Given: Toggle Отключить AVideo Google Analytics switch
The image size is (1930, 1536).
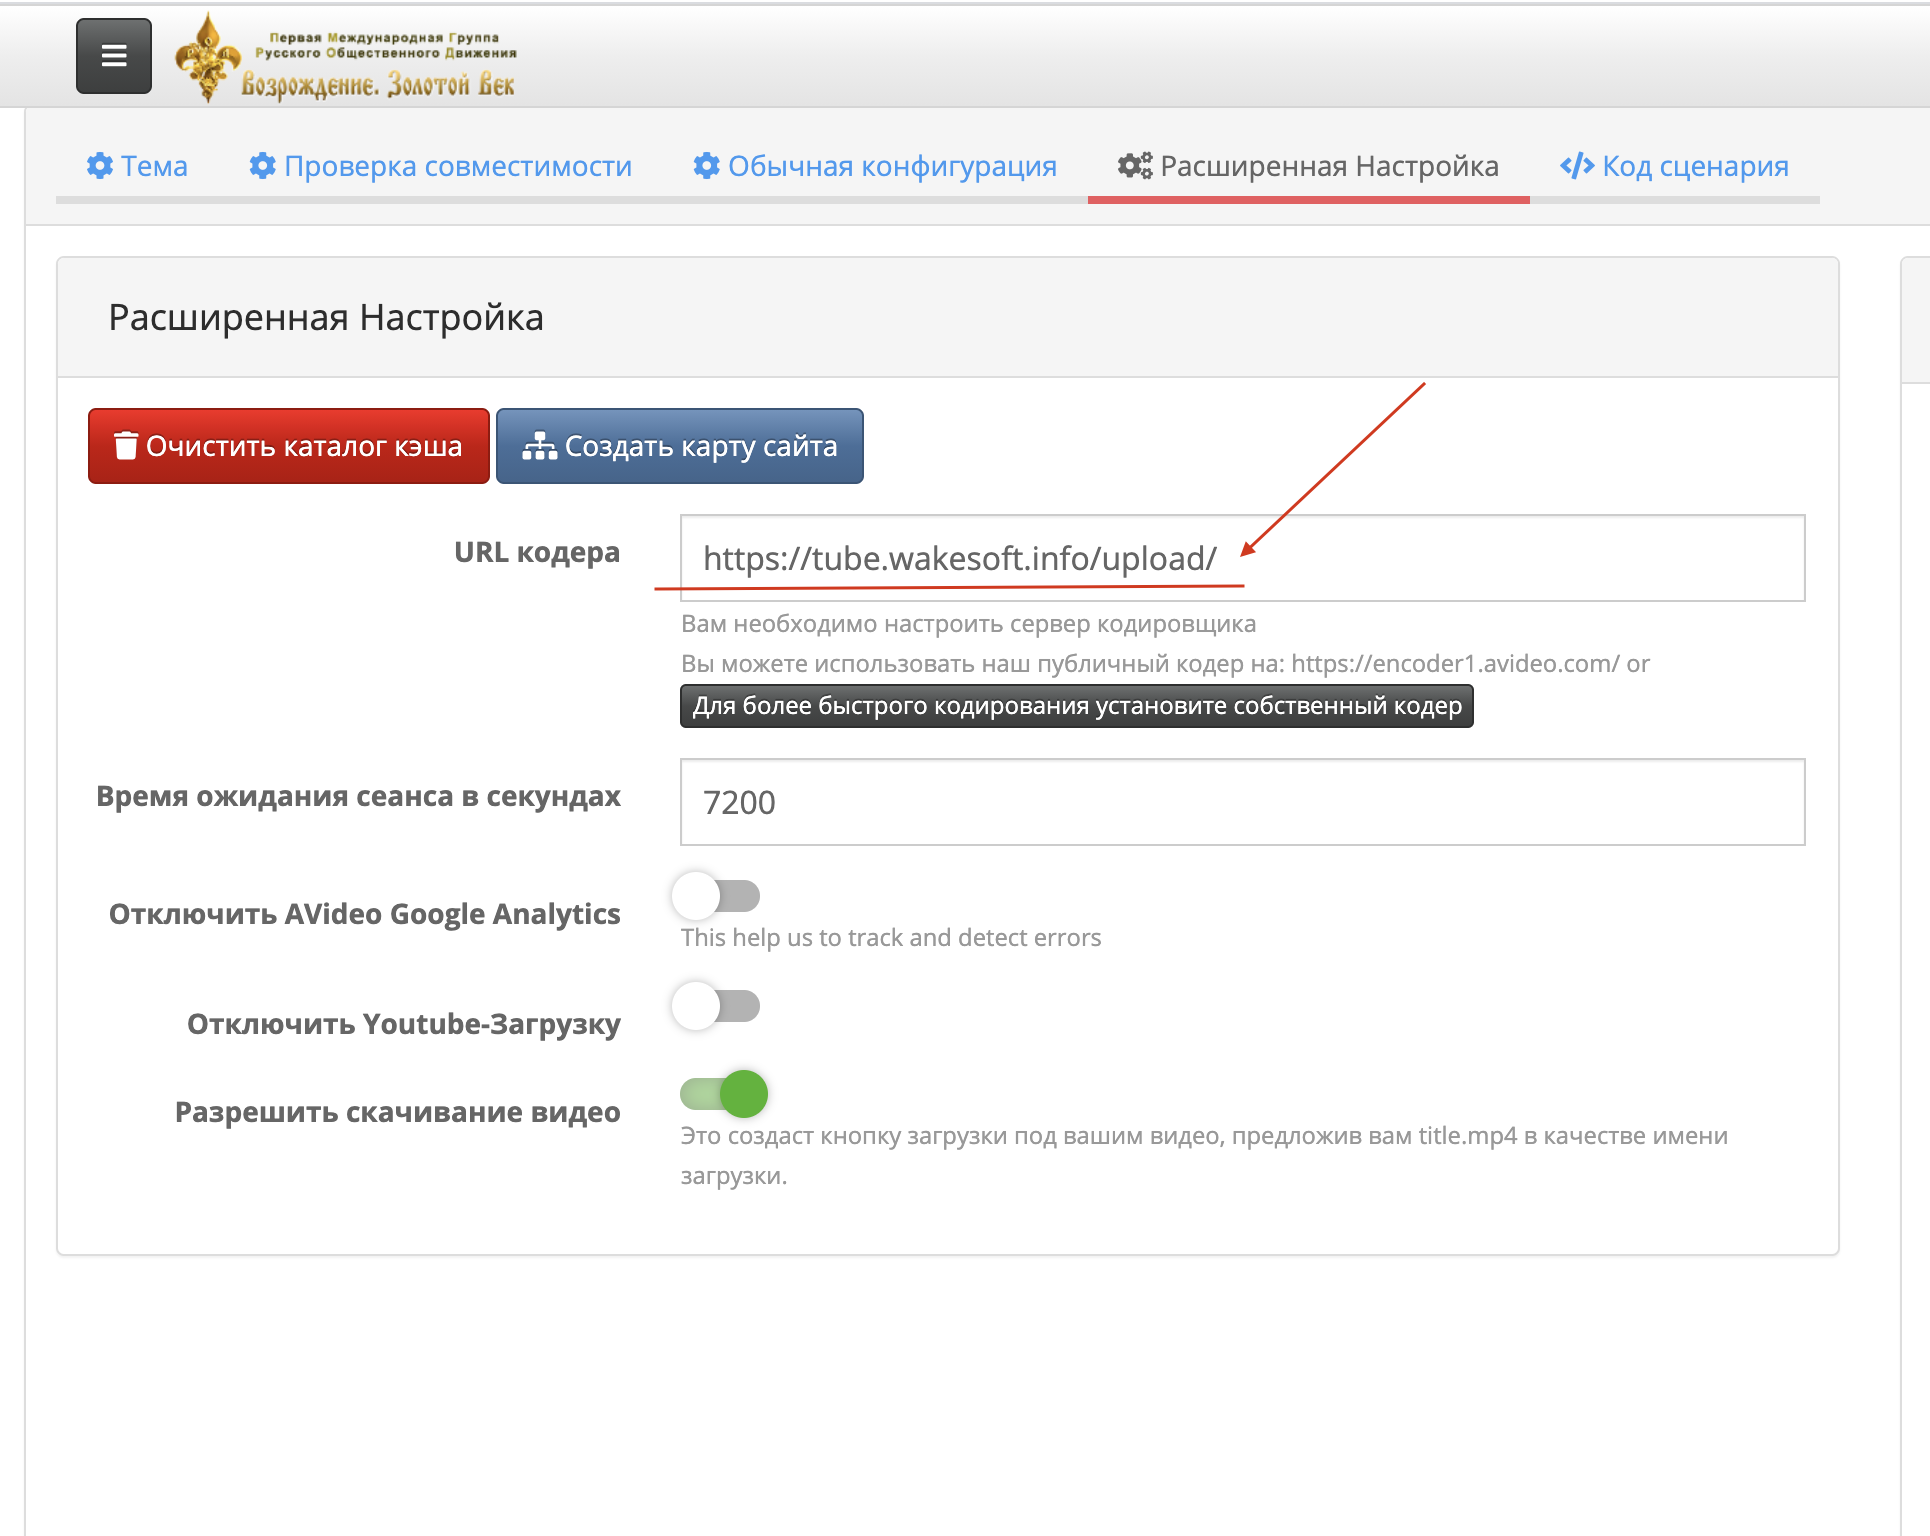Looking at the screenshot, I should [x=717, y=895].
